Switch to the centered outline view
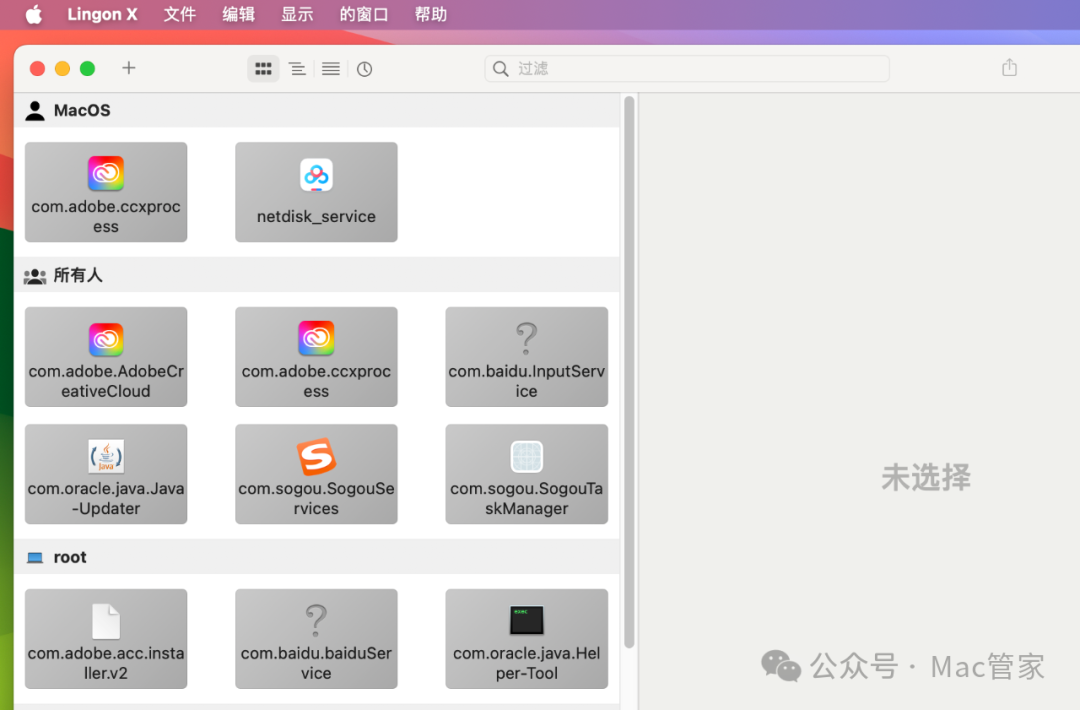1080x710 pixels. (x=297, y=68)
